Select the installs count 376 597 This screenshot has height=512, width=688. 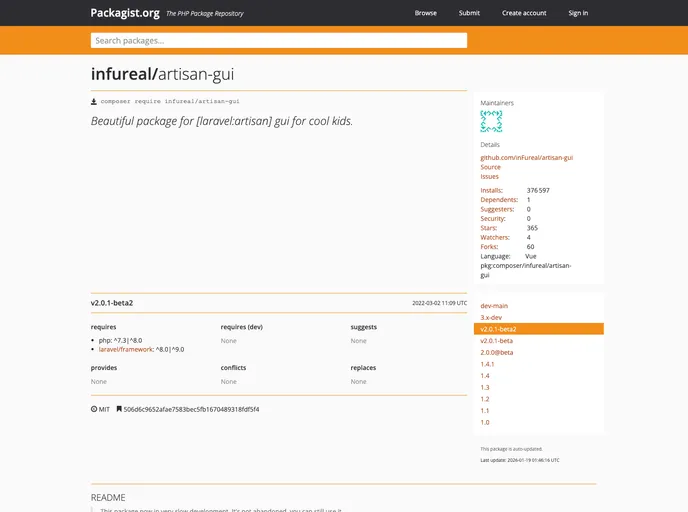[538, 190]
